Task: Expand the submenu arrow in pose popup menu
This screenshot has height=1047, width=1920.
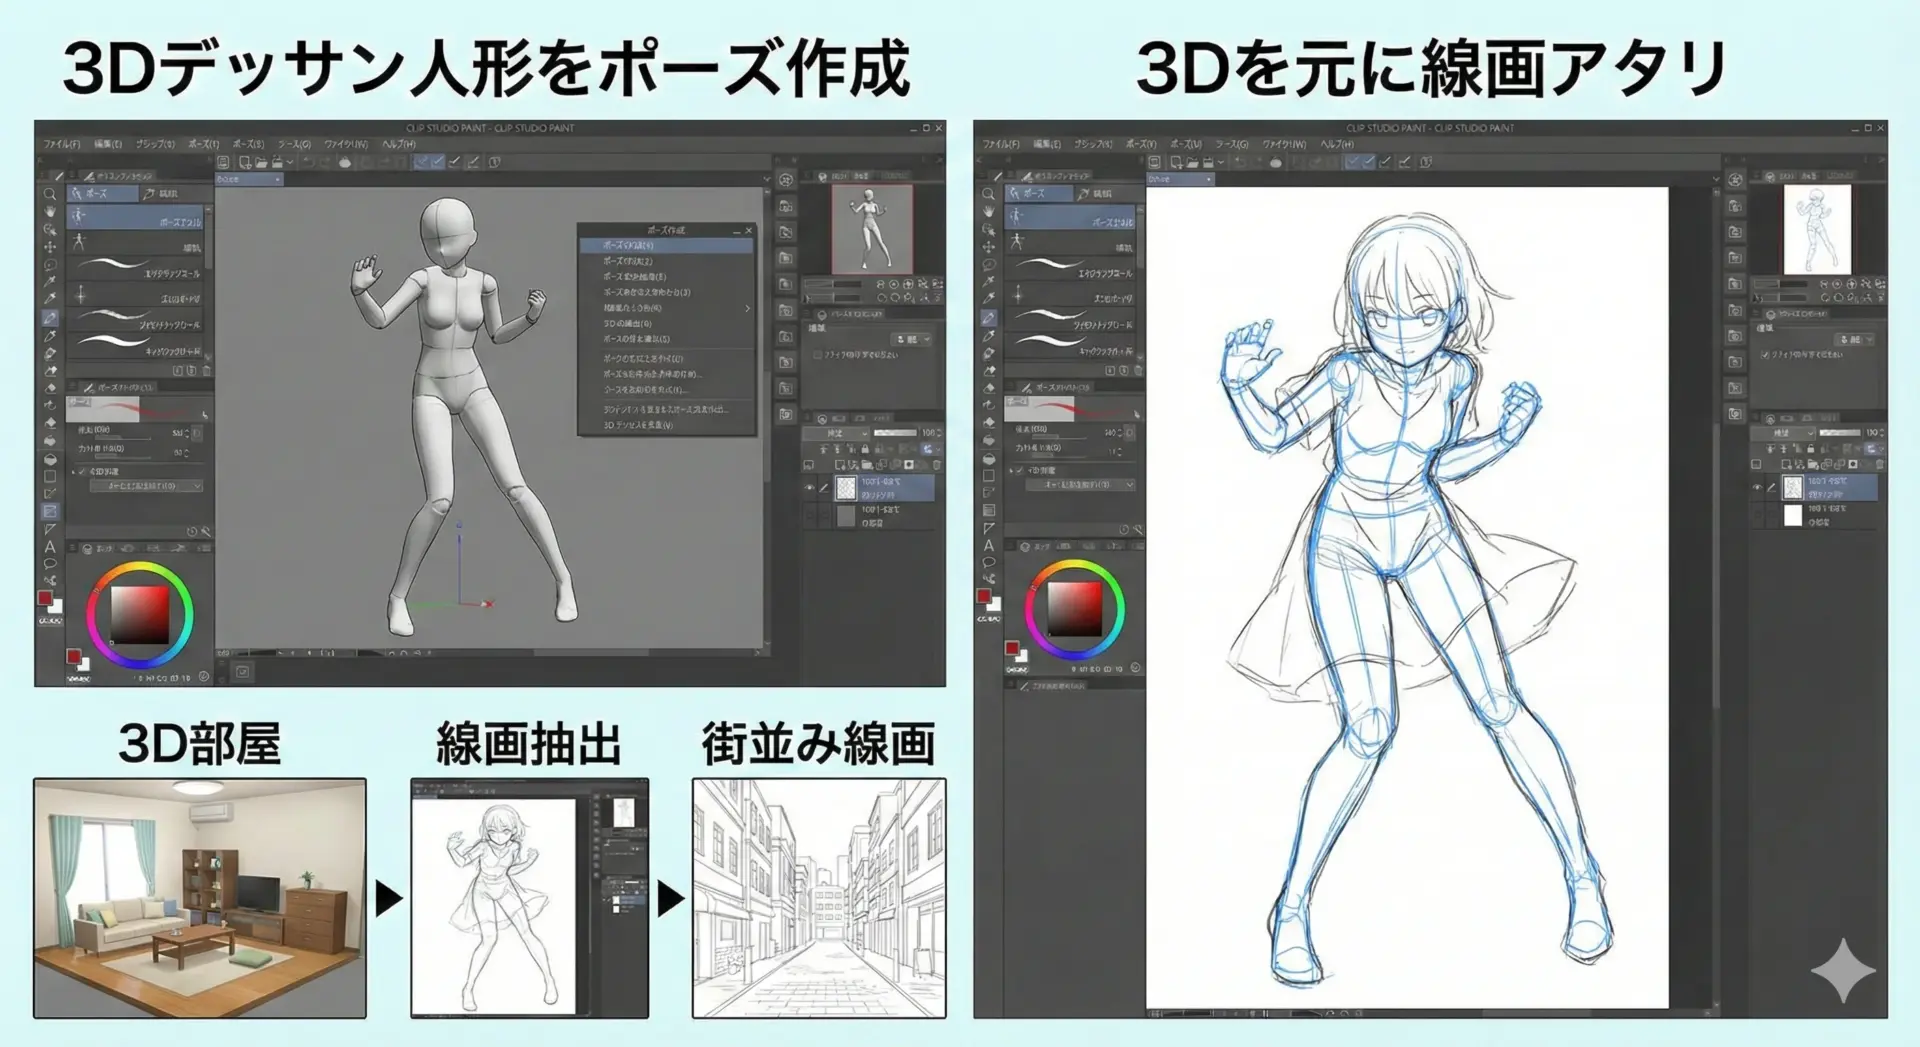Action: coord(747,308)
